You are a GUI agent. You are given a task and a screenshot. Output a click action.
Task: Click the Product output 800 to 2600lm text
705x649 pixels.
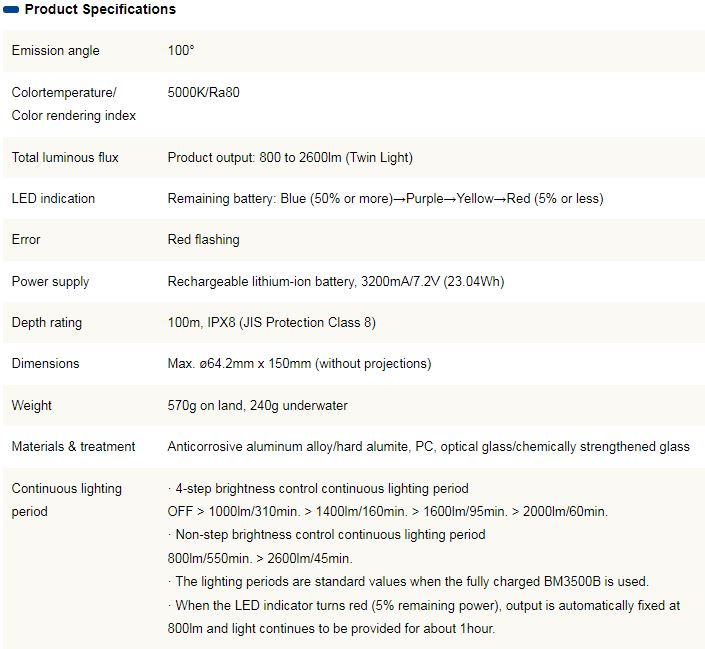[x=290, y=157]
